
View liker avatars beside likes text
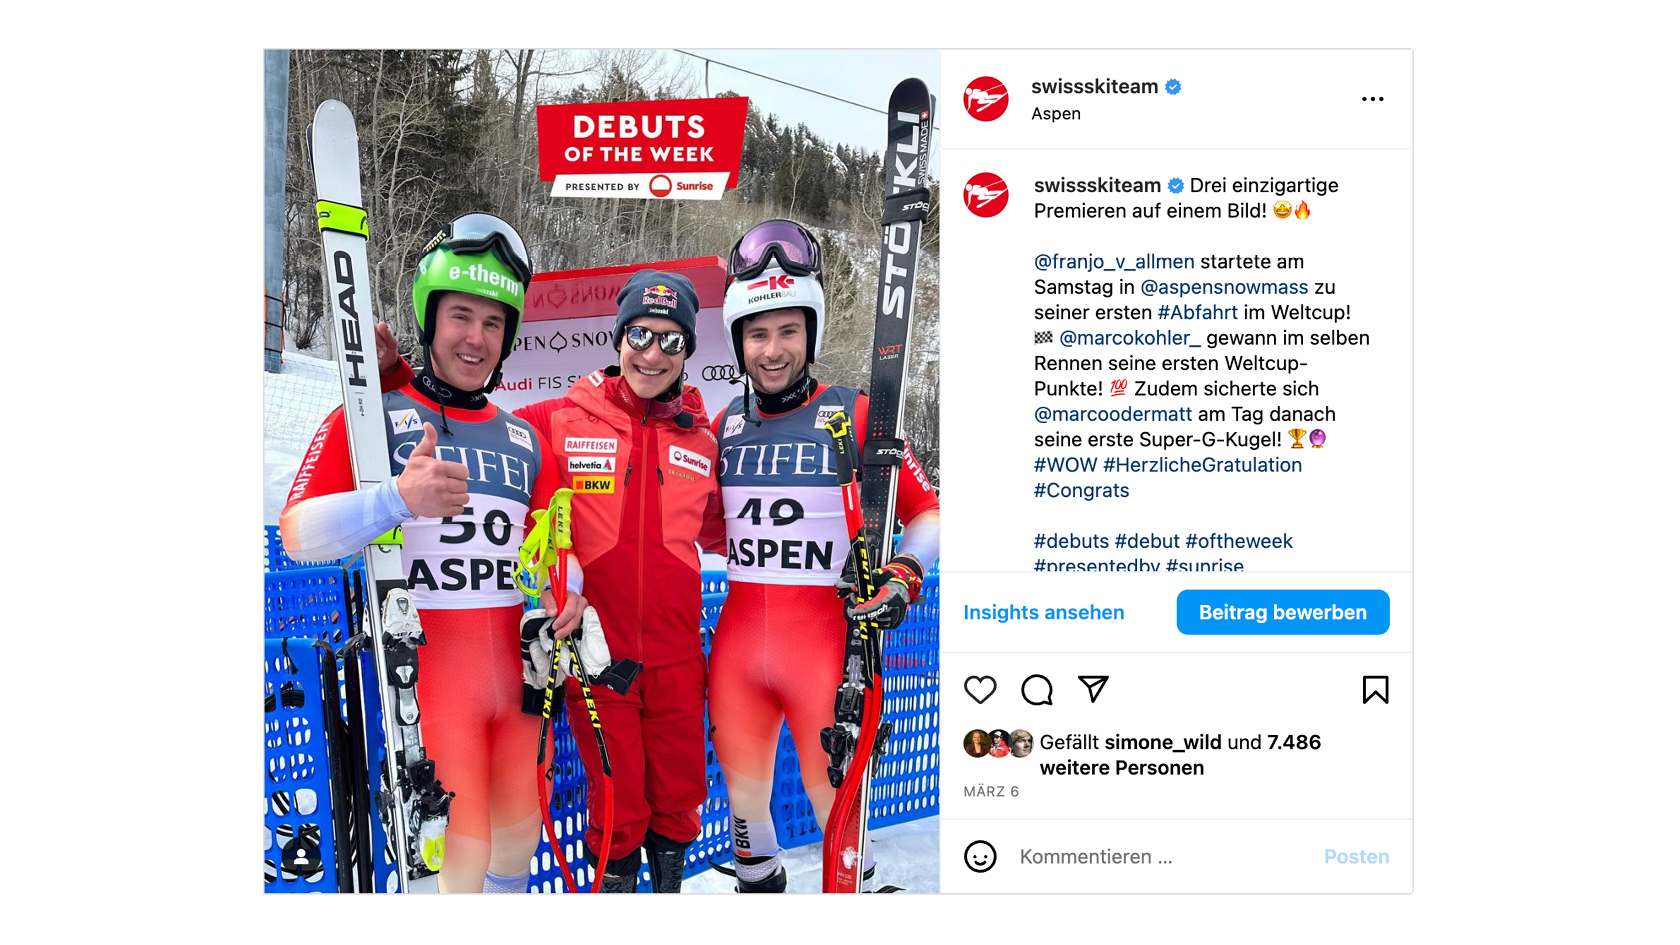pos(998,743)
